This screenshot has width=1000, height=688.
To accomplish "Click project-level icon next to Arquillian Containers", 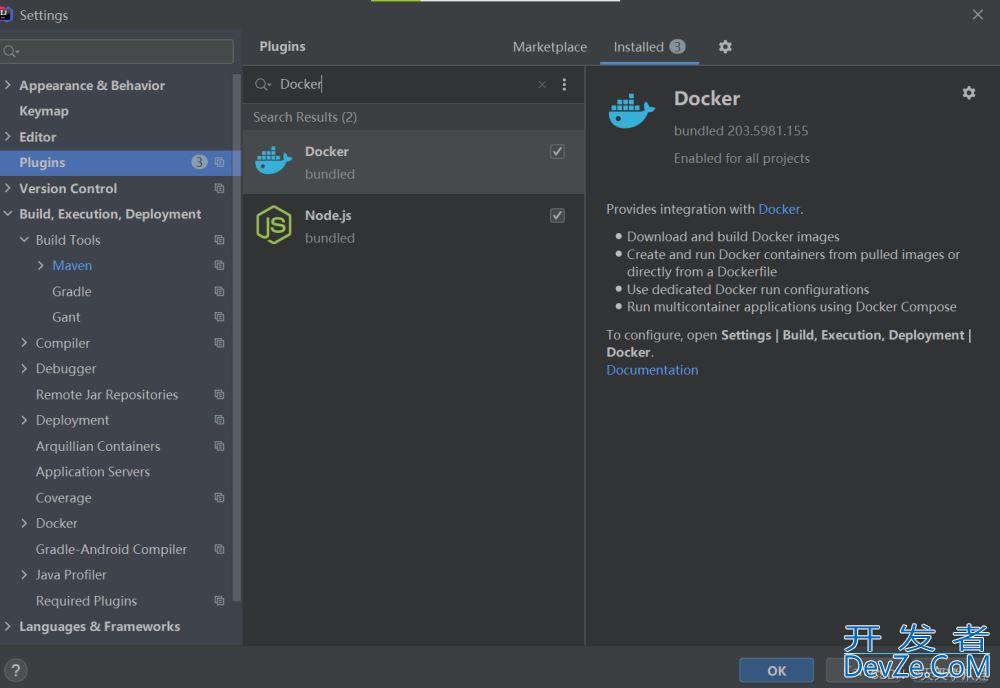I will click(219, 446).
